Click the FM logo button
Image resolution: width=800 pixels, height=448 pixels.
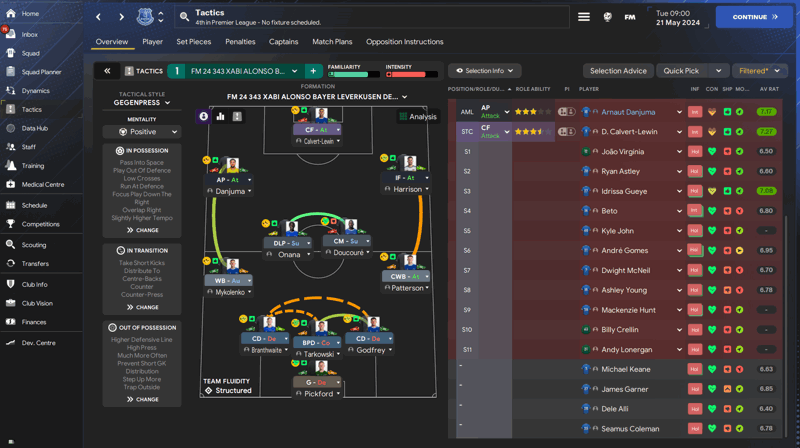click(x=630, y=17)
